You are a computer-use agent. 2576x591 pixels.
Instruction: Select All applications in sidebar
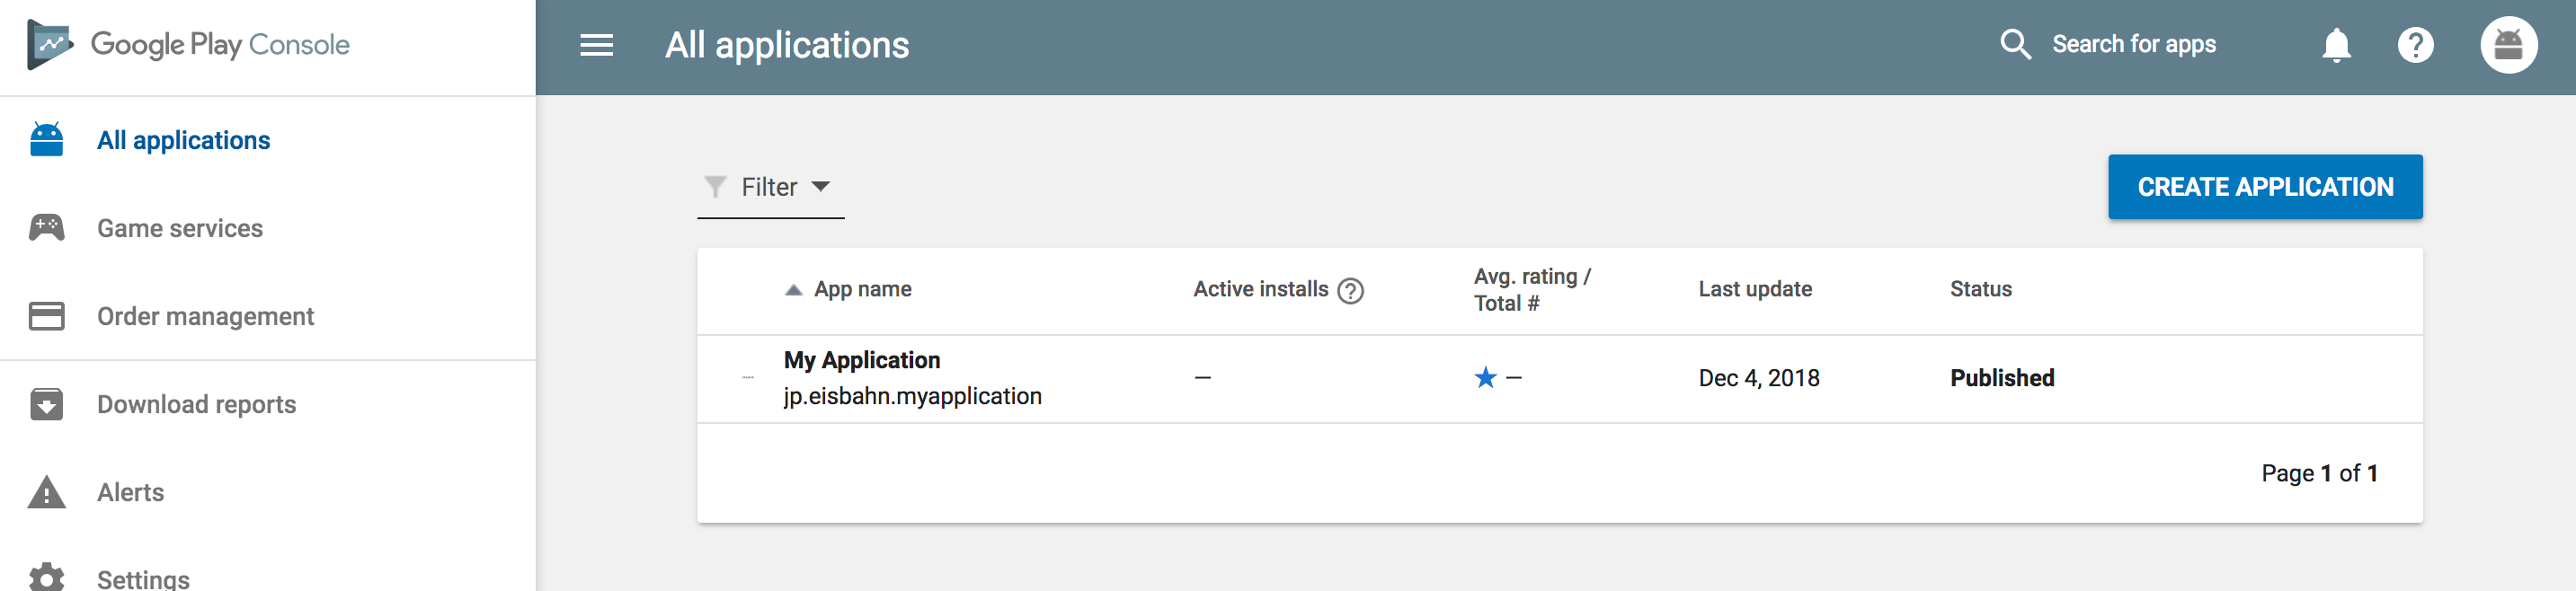click(x=183, y=140)
